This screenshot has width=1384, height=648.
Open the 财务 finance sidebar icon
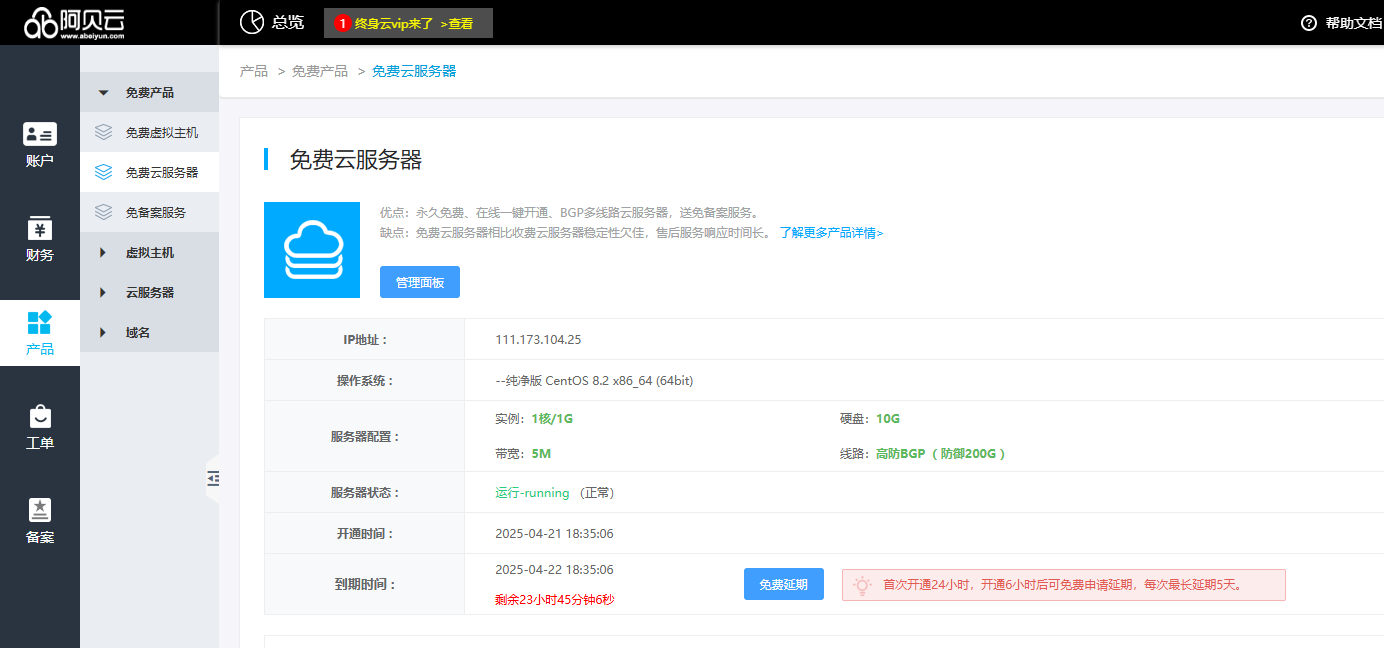(40, 228)
